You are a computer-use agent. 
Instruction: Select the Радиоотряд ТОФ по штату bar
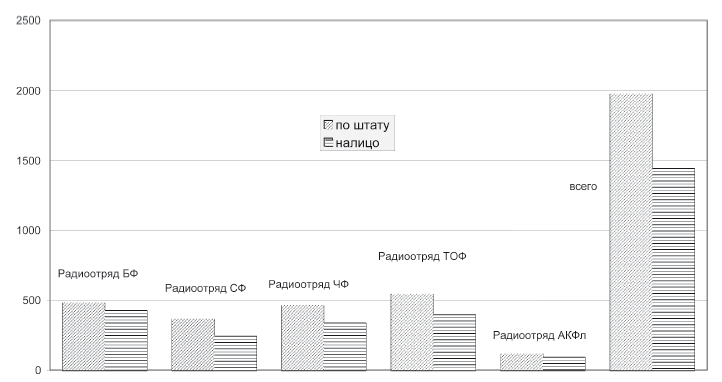tap(412, 332)
